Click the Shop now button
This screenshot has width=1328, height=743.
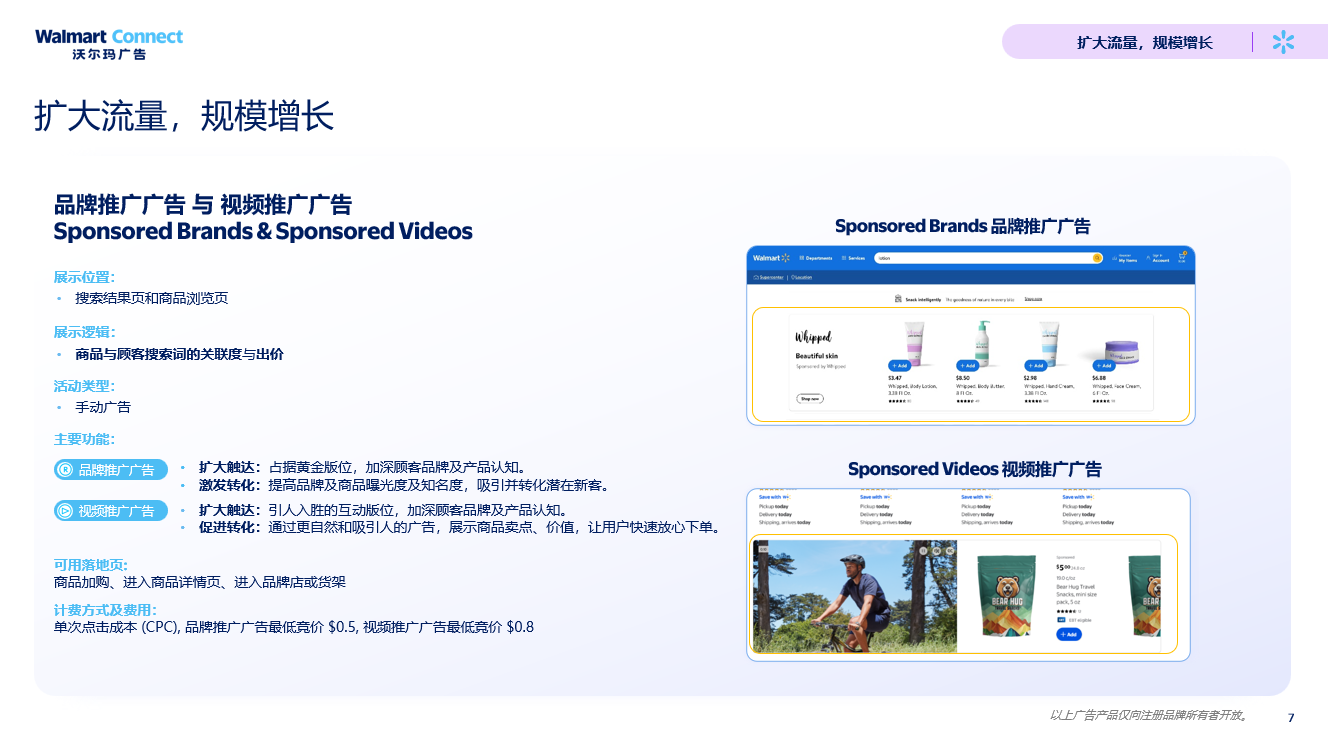(810, 399)
